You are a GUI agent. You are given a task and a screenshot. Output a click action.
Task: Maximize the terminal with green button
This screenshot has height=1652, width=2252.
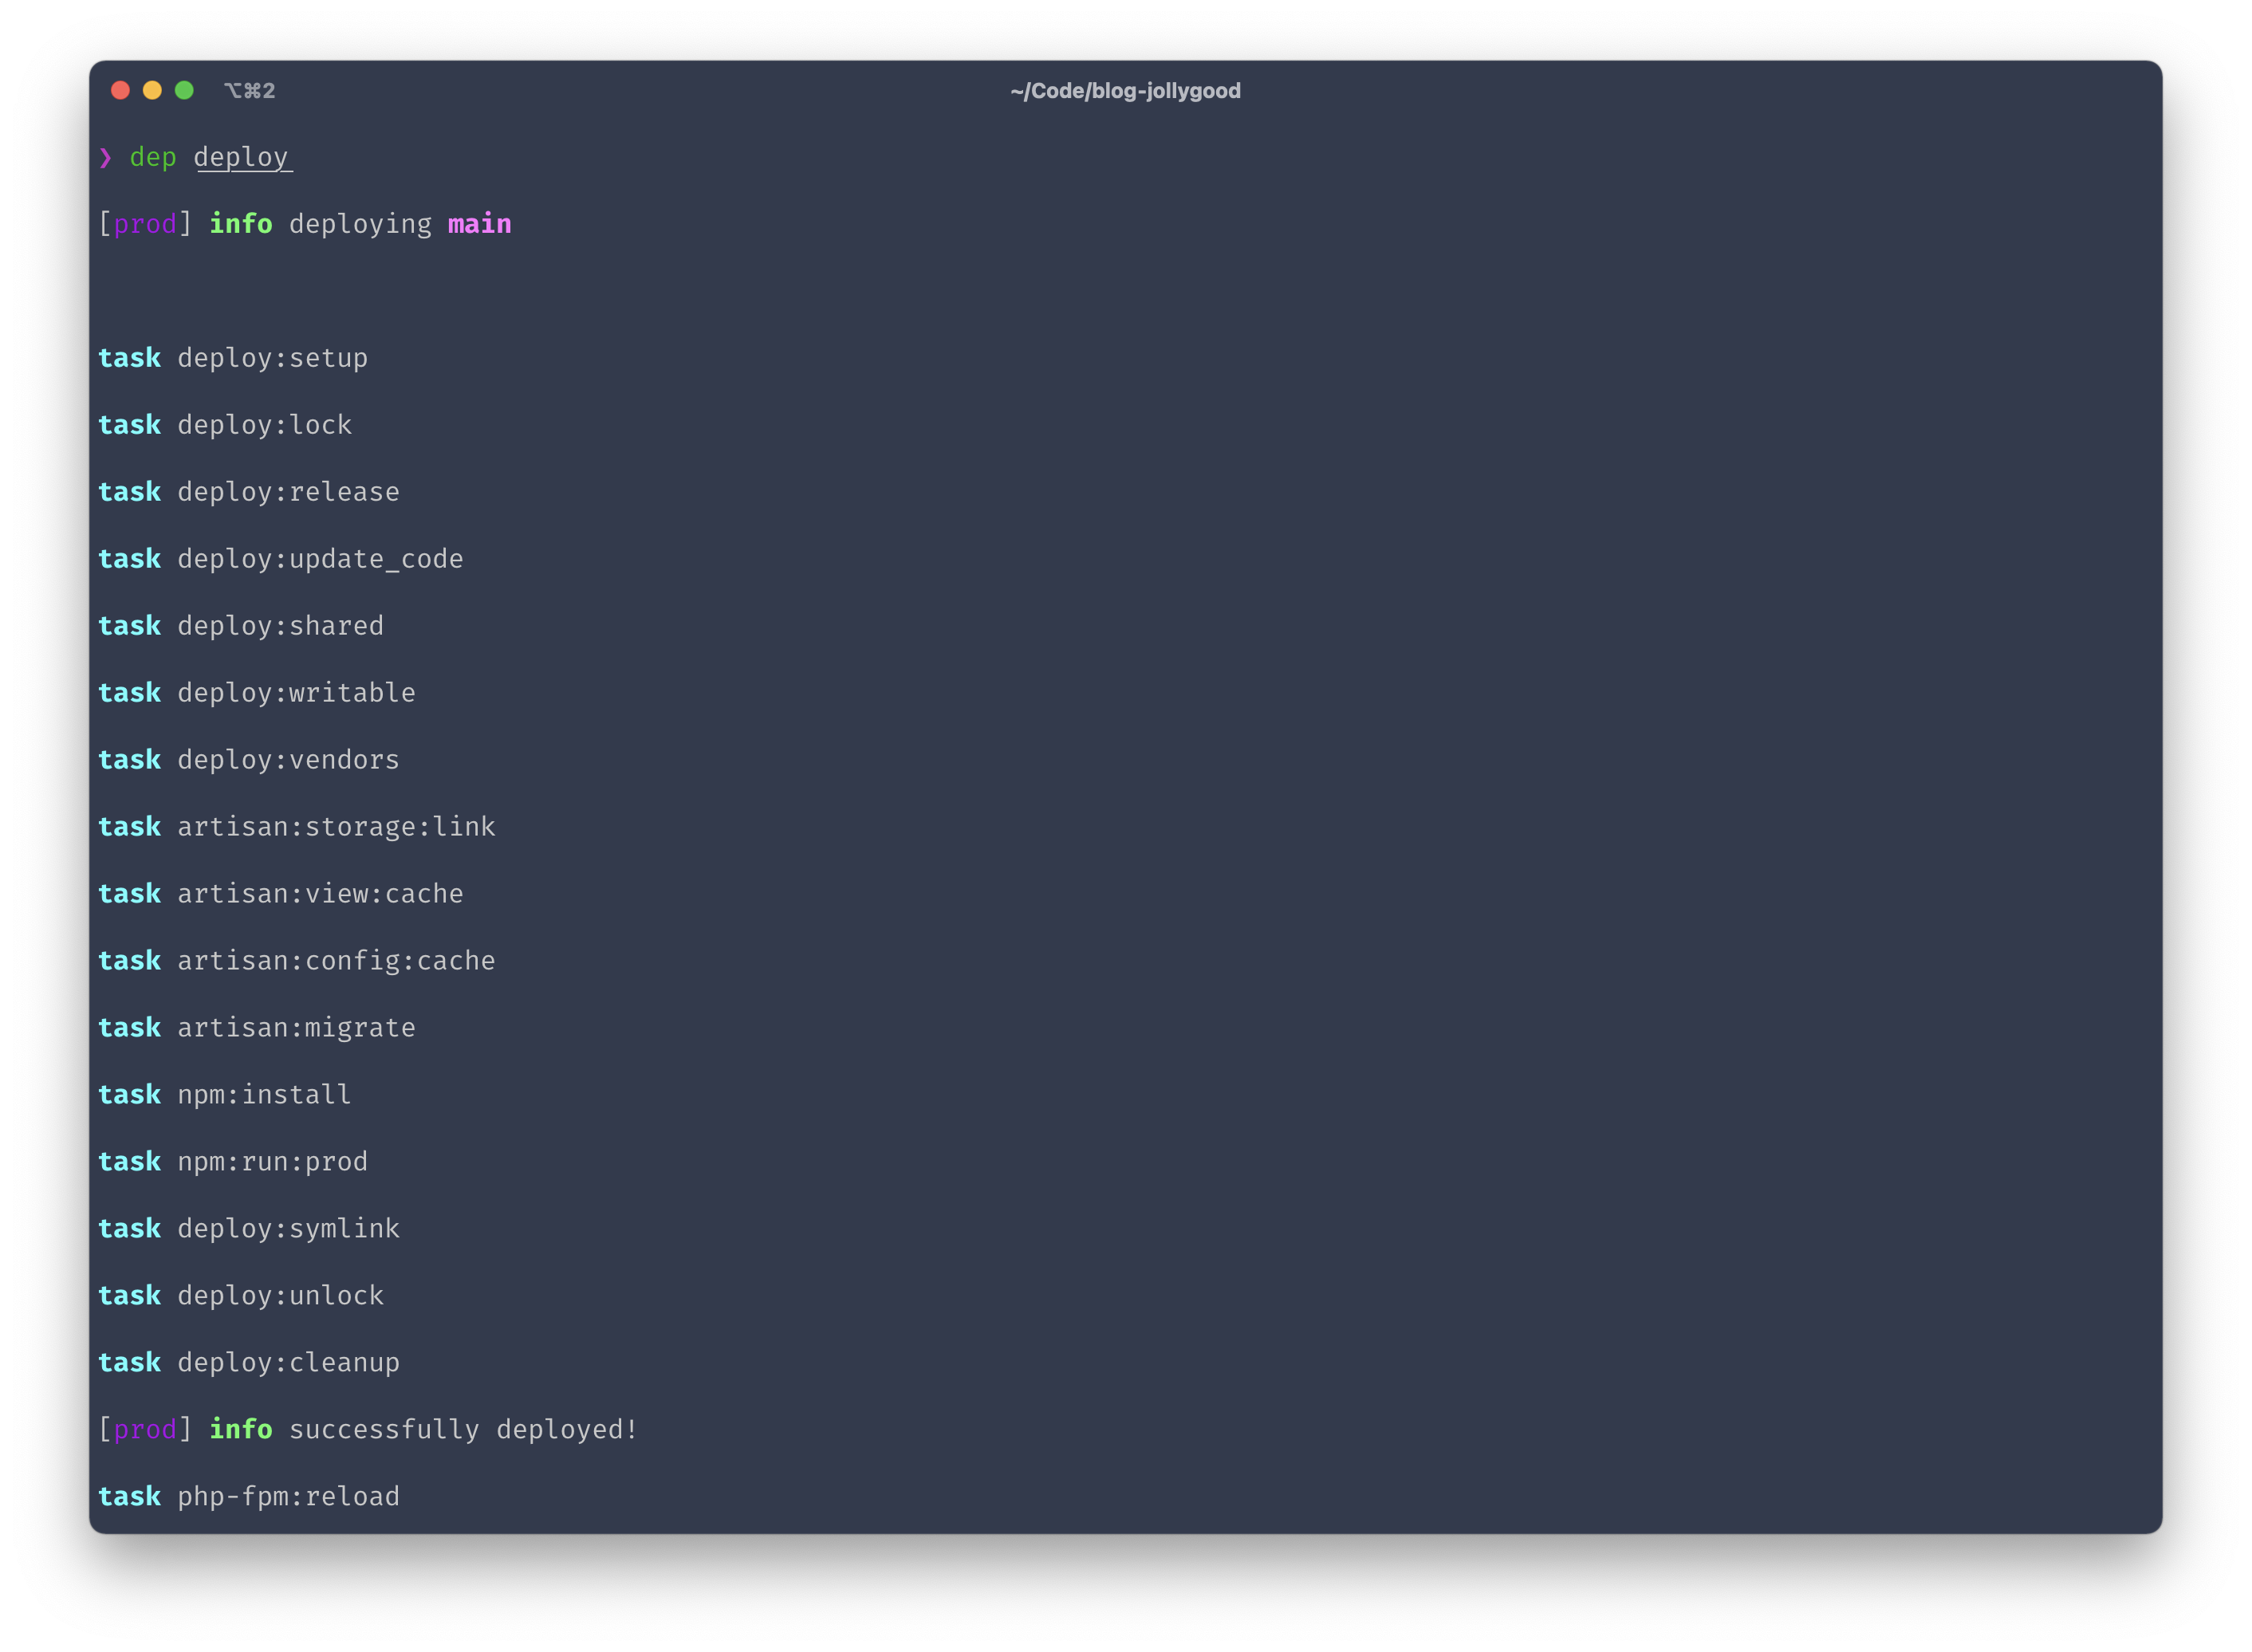pos(184,90)
